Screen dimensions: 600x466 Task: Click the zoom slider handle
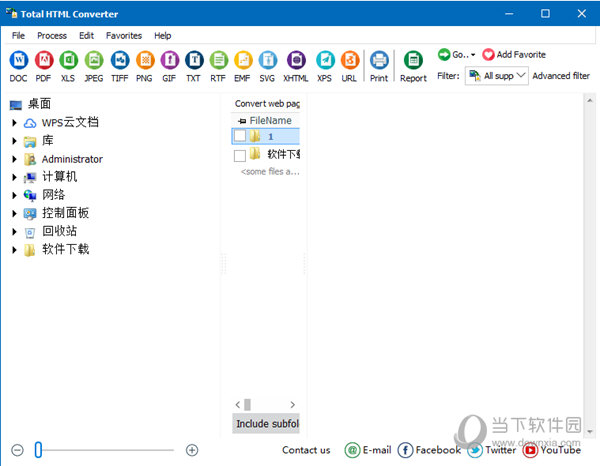(38, 450)
